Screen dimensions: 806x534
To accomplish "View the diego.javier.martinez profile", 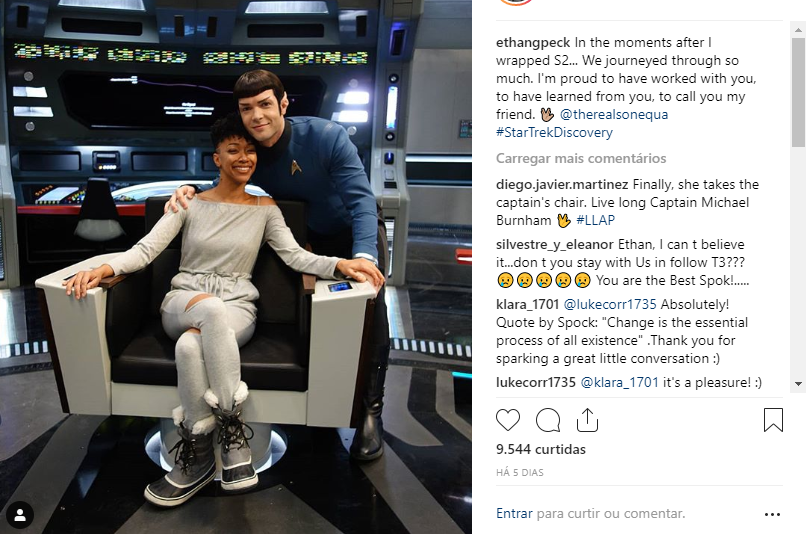I will (562, 184).
